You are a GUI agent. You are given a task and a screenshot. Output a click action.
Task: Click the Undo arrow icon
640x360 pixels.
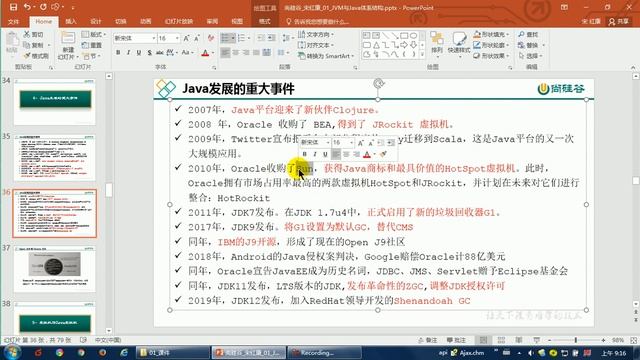27,7
